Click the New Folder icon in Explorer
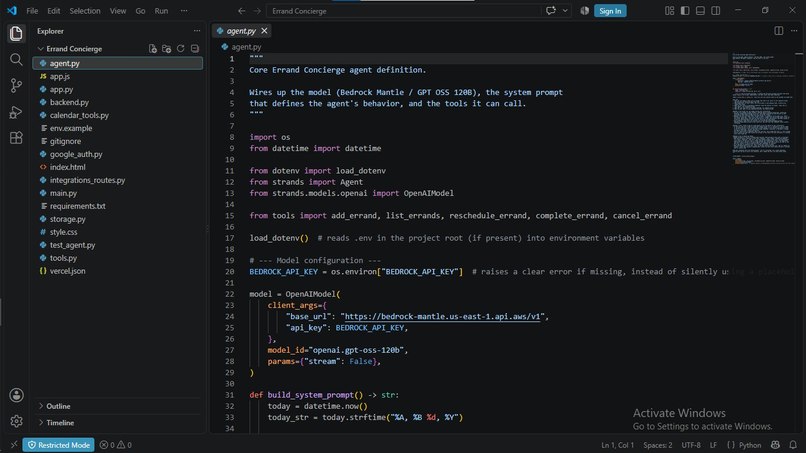Screen dimensions: 806x453 (167, 48)
